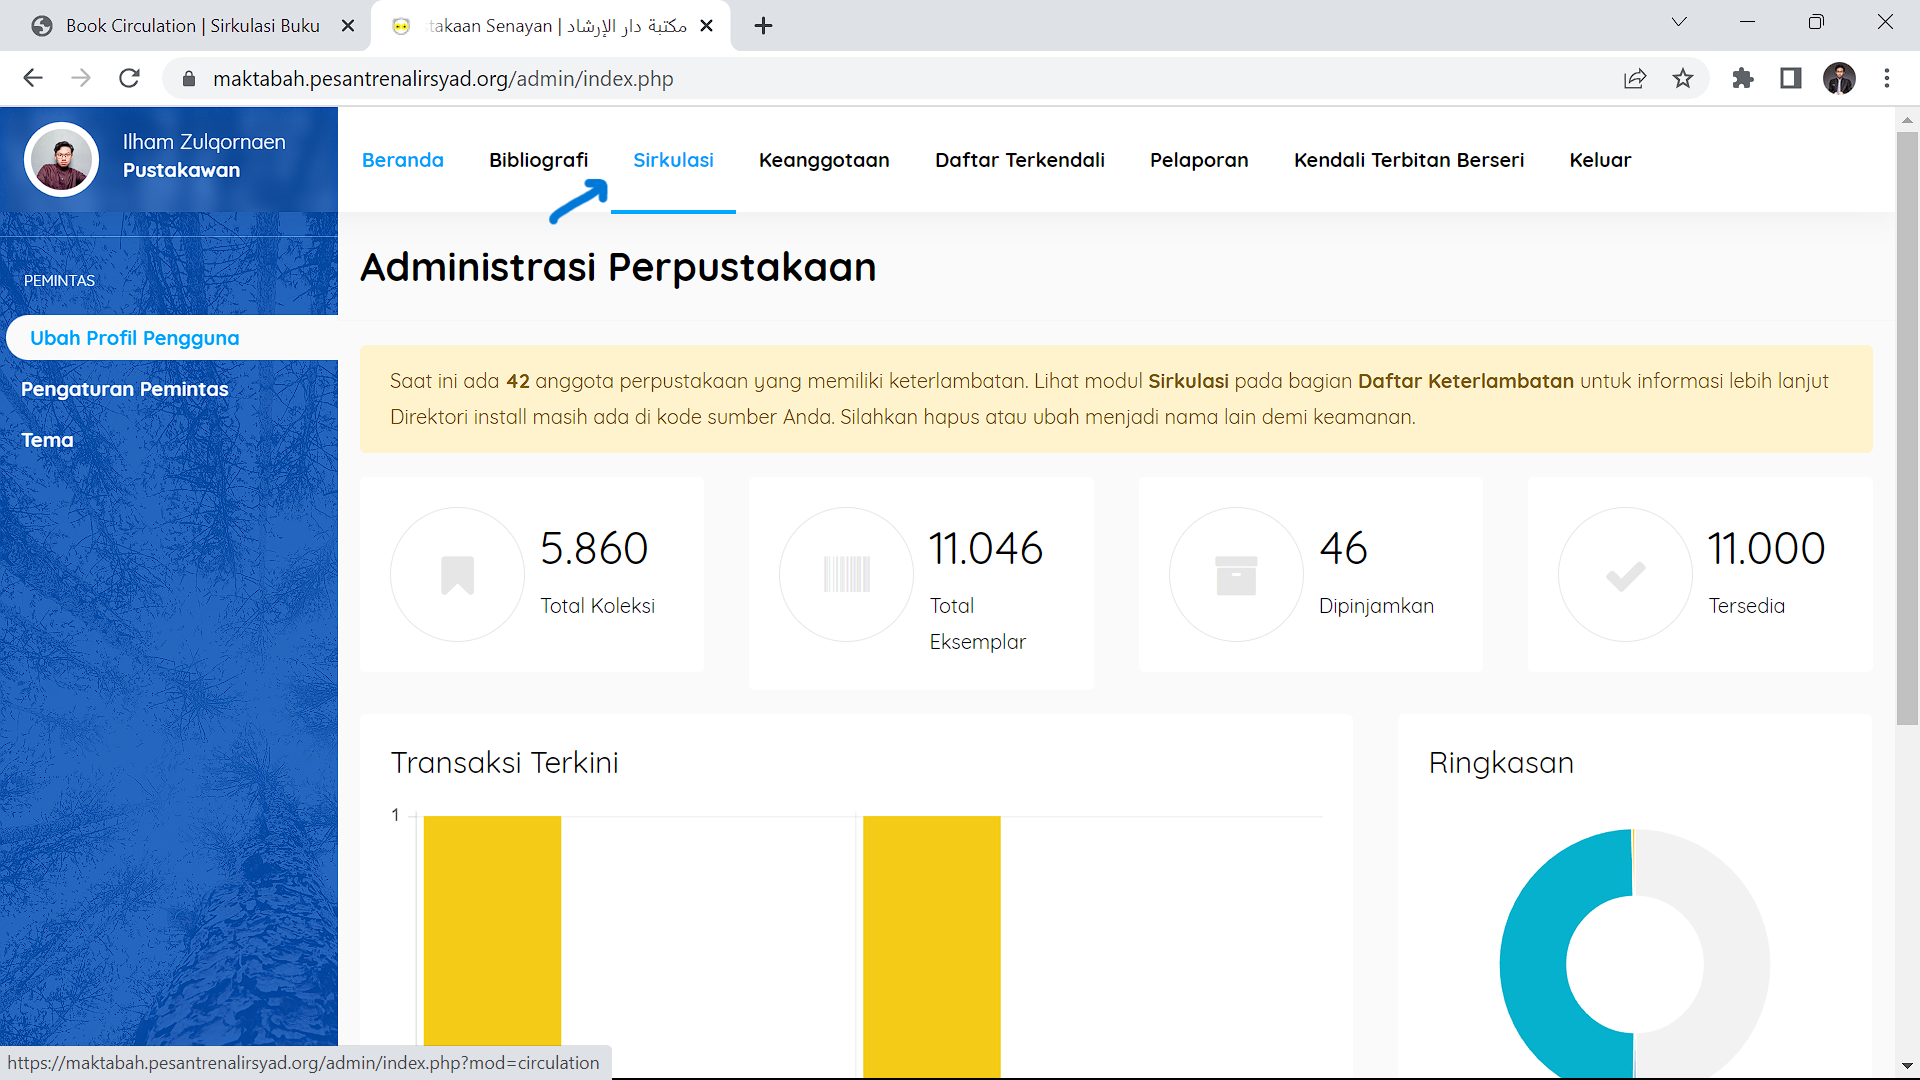The image size is (1920, 1080).
Task: Open the share page icon in address bar
Action: pos(1635,78)
